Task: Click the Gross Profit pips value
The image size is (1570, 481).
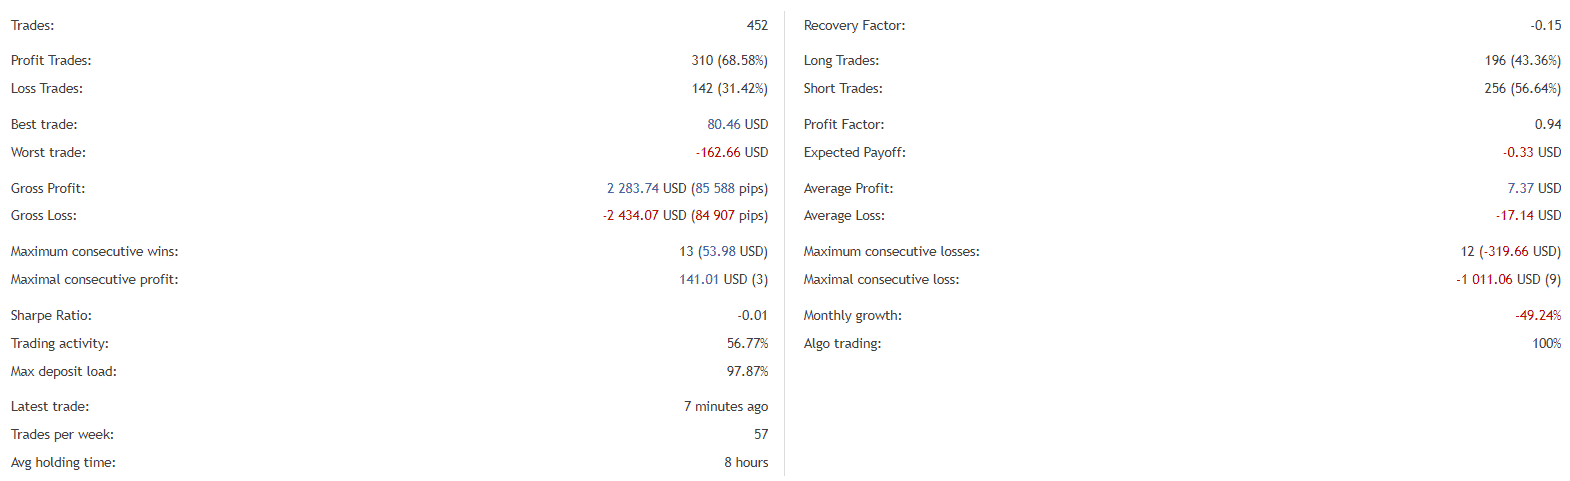Action: [730, 188]
